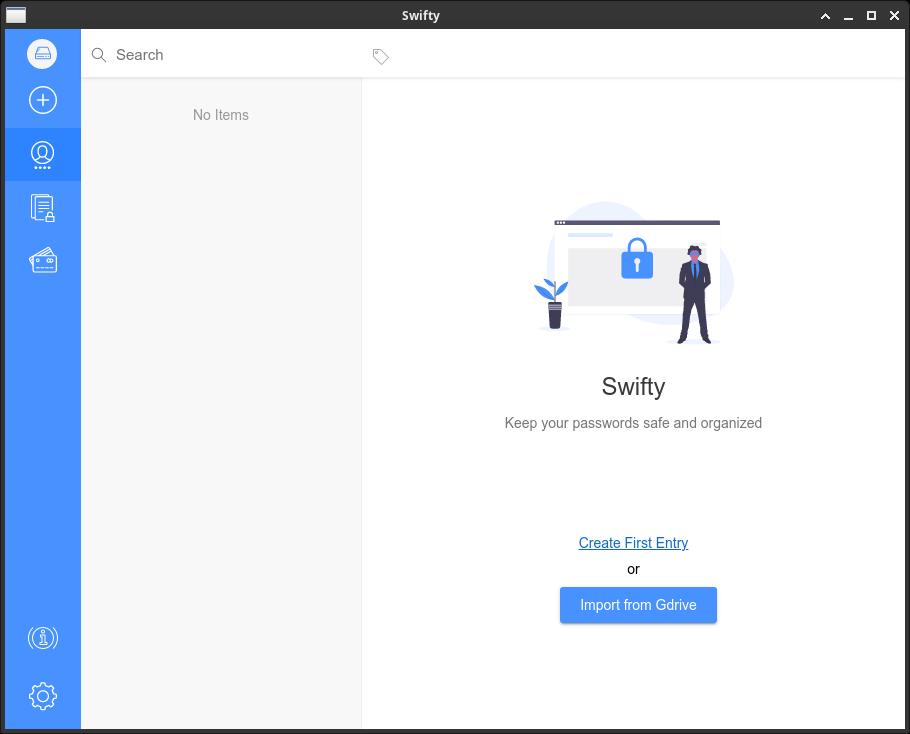
Task: Open Settings gear icon
Action: click(x=43, y=696)
